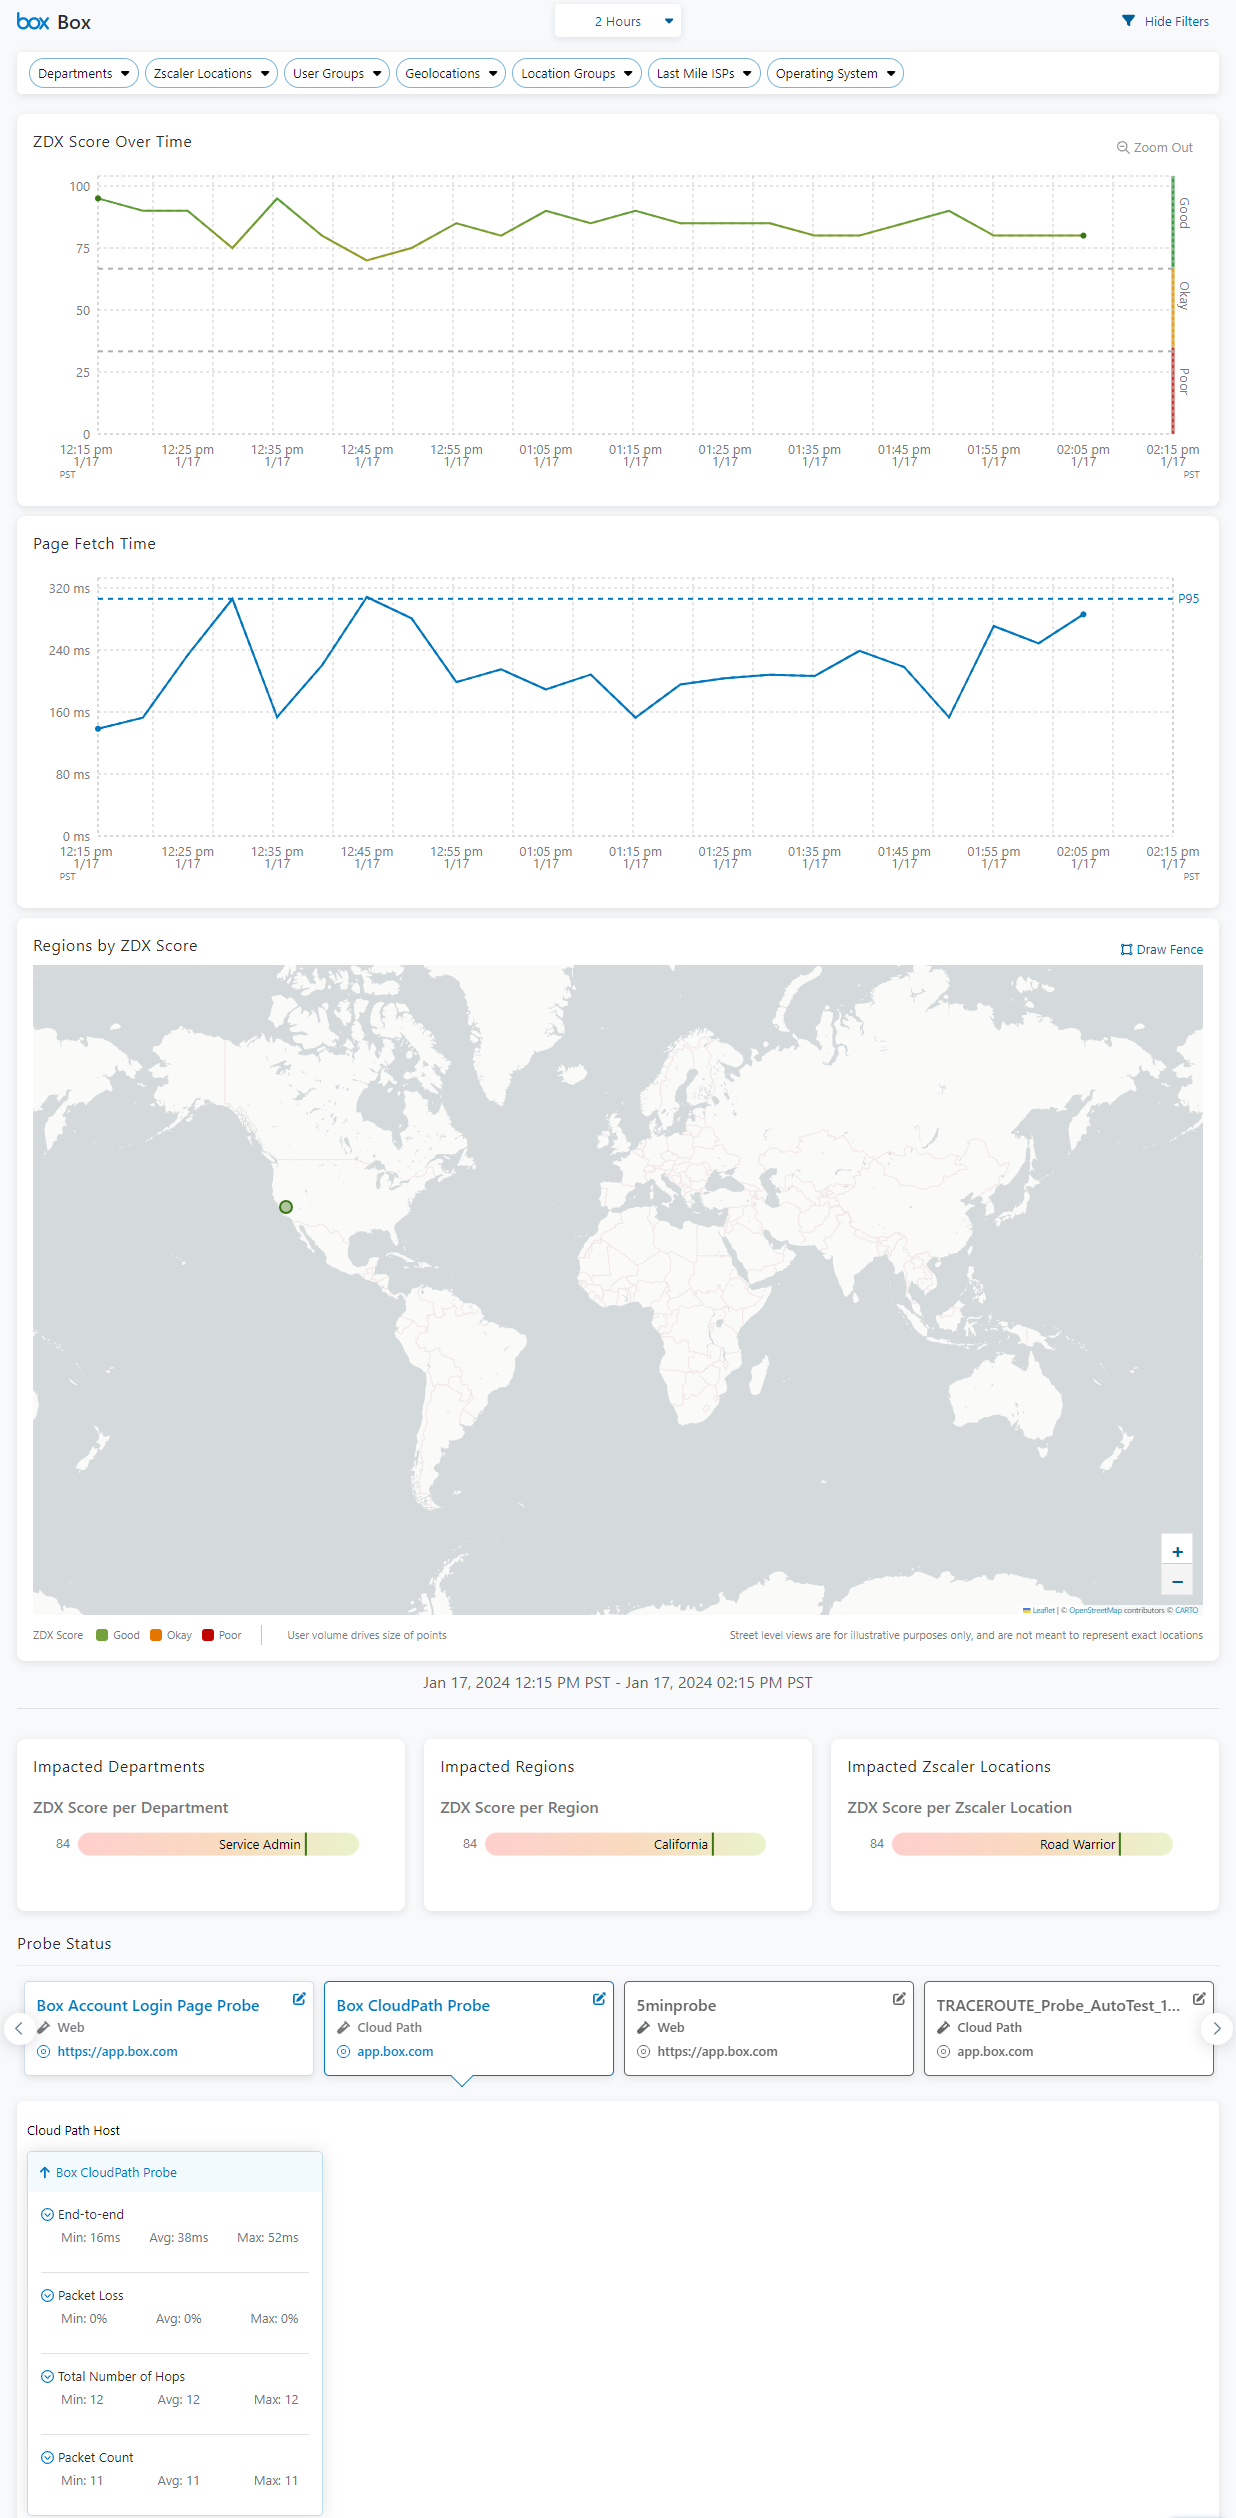Expand the 2 Hours time range dropdown

pos(618,22)
